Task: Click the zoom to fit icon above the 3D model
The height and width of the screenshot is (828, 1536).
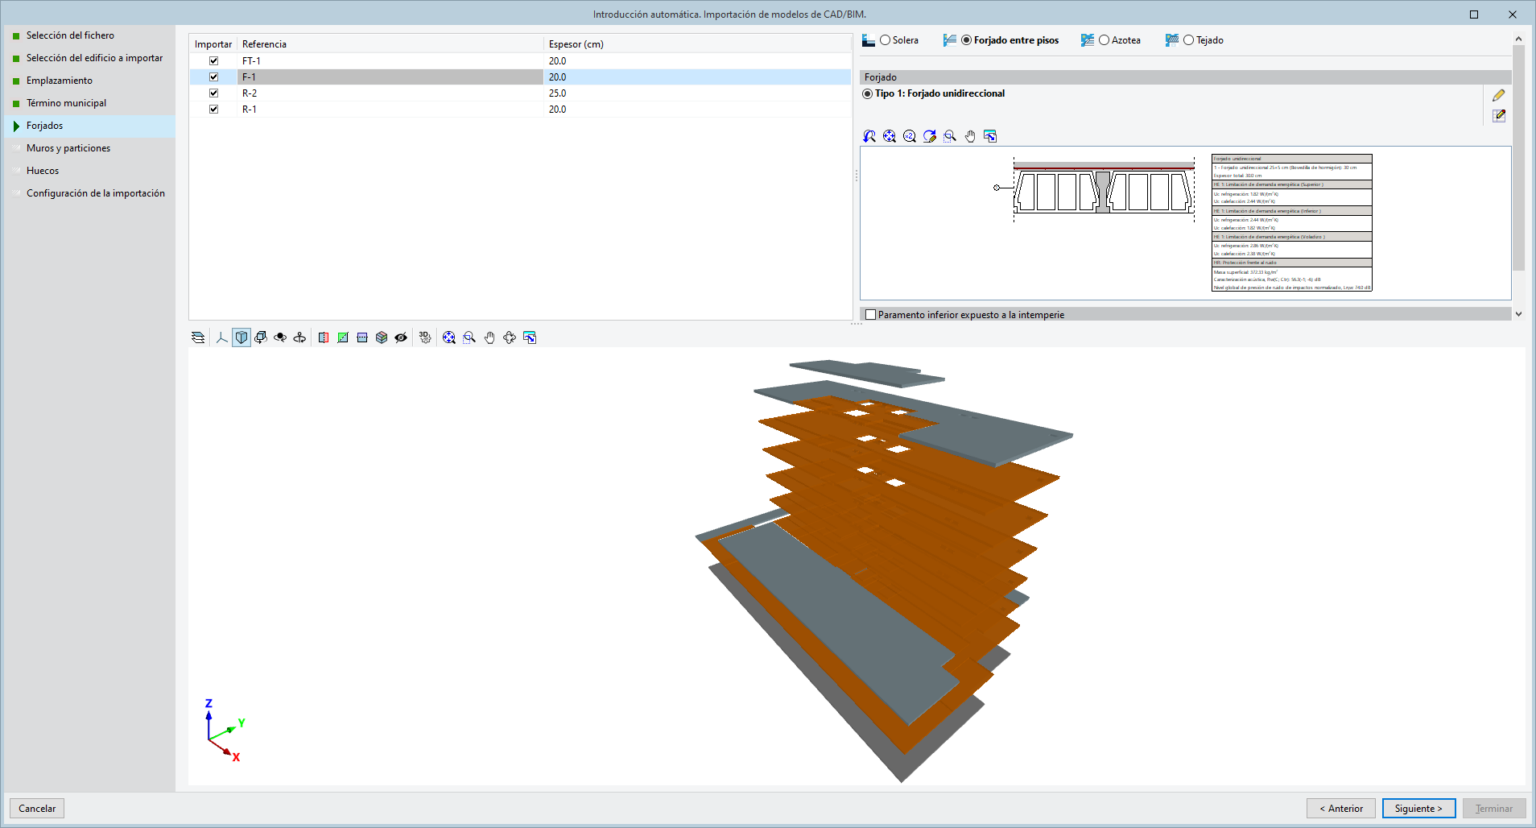Action: pos(449,337)
